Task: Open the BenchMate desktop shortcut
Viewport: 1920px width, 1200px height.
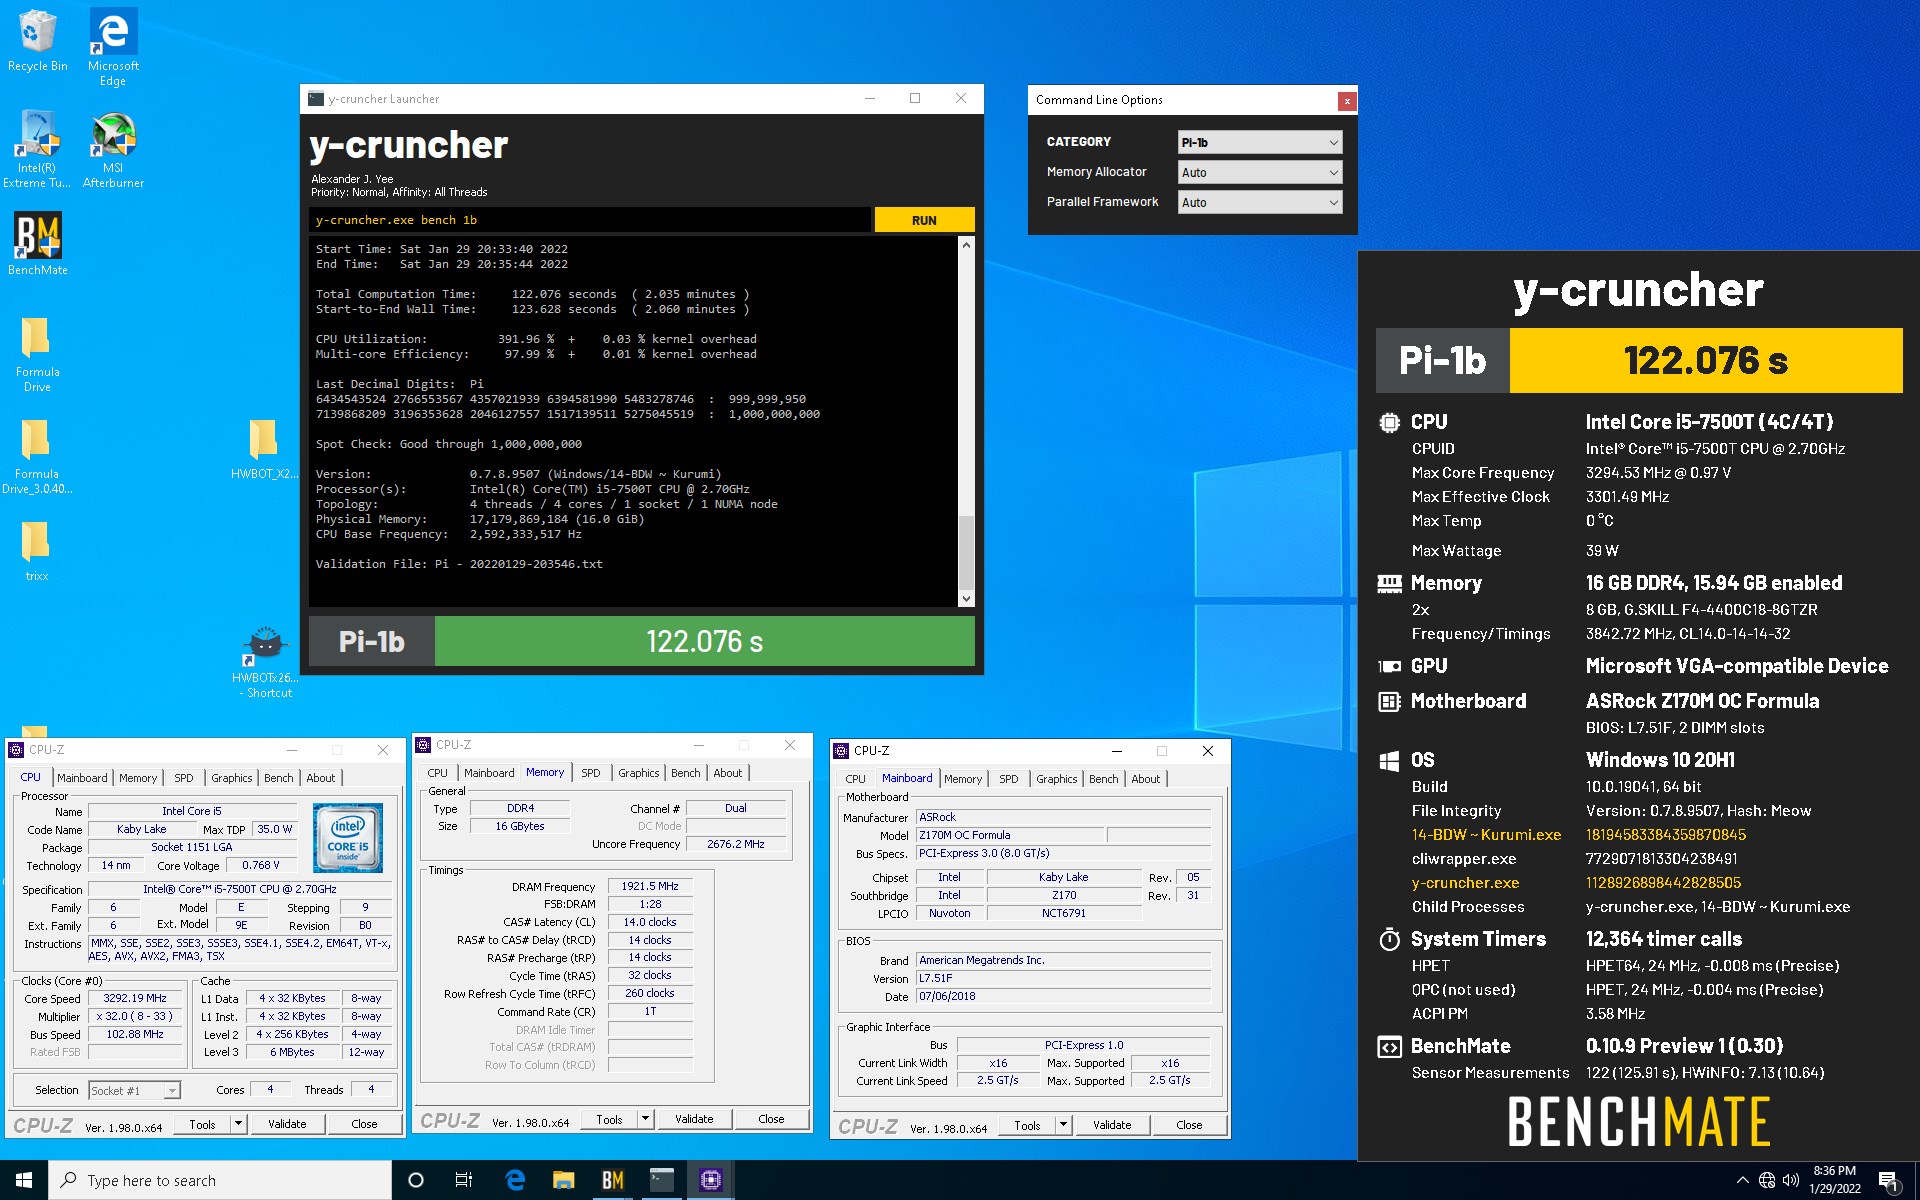Action: tap(37, 243)
